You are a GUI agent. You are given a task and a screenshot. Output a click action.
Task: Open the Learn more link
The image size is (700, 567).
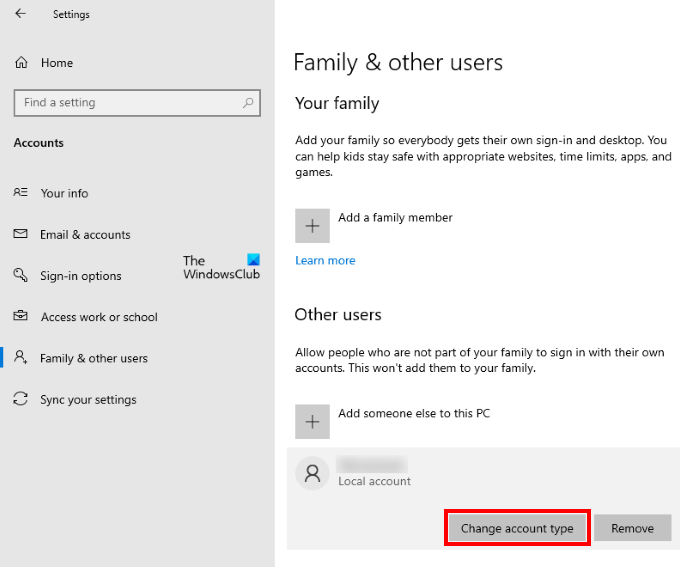coord(325,260)
